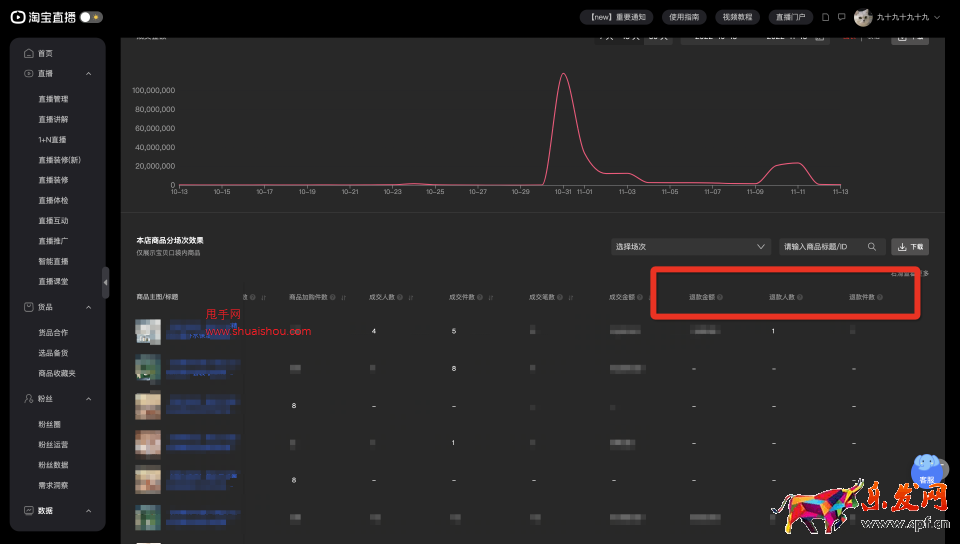Open the 使用指南 guide button
Screen dimensions: 960x544
point(685,17)
